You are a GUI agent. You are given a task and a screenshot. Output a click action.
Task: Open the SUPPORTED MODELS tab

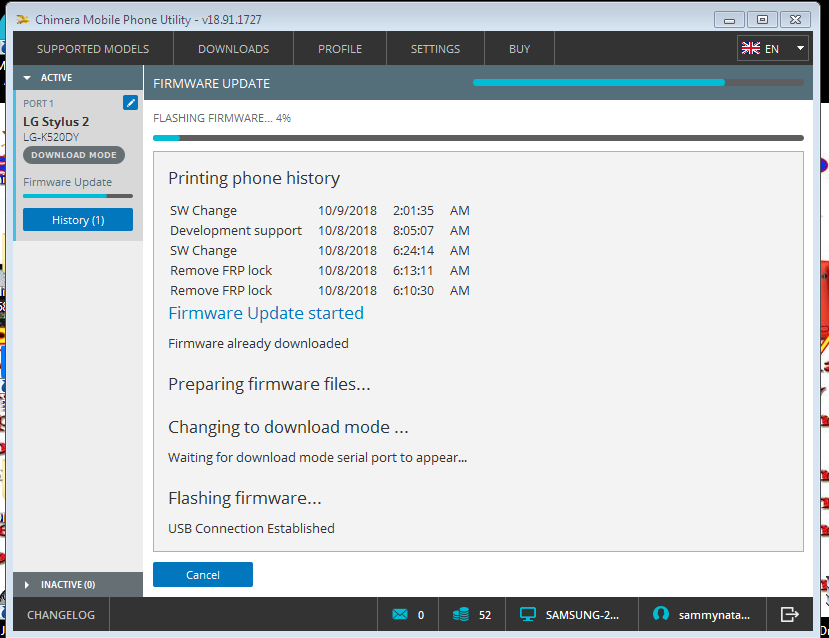(93, 49)
